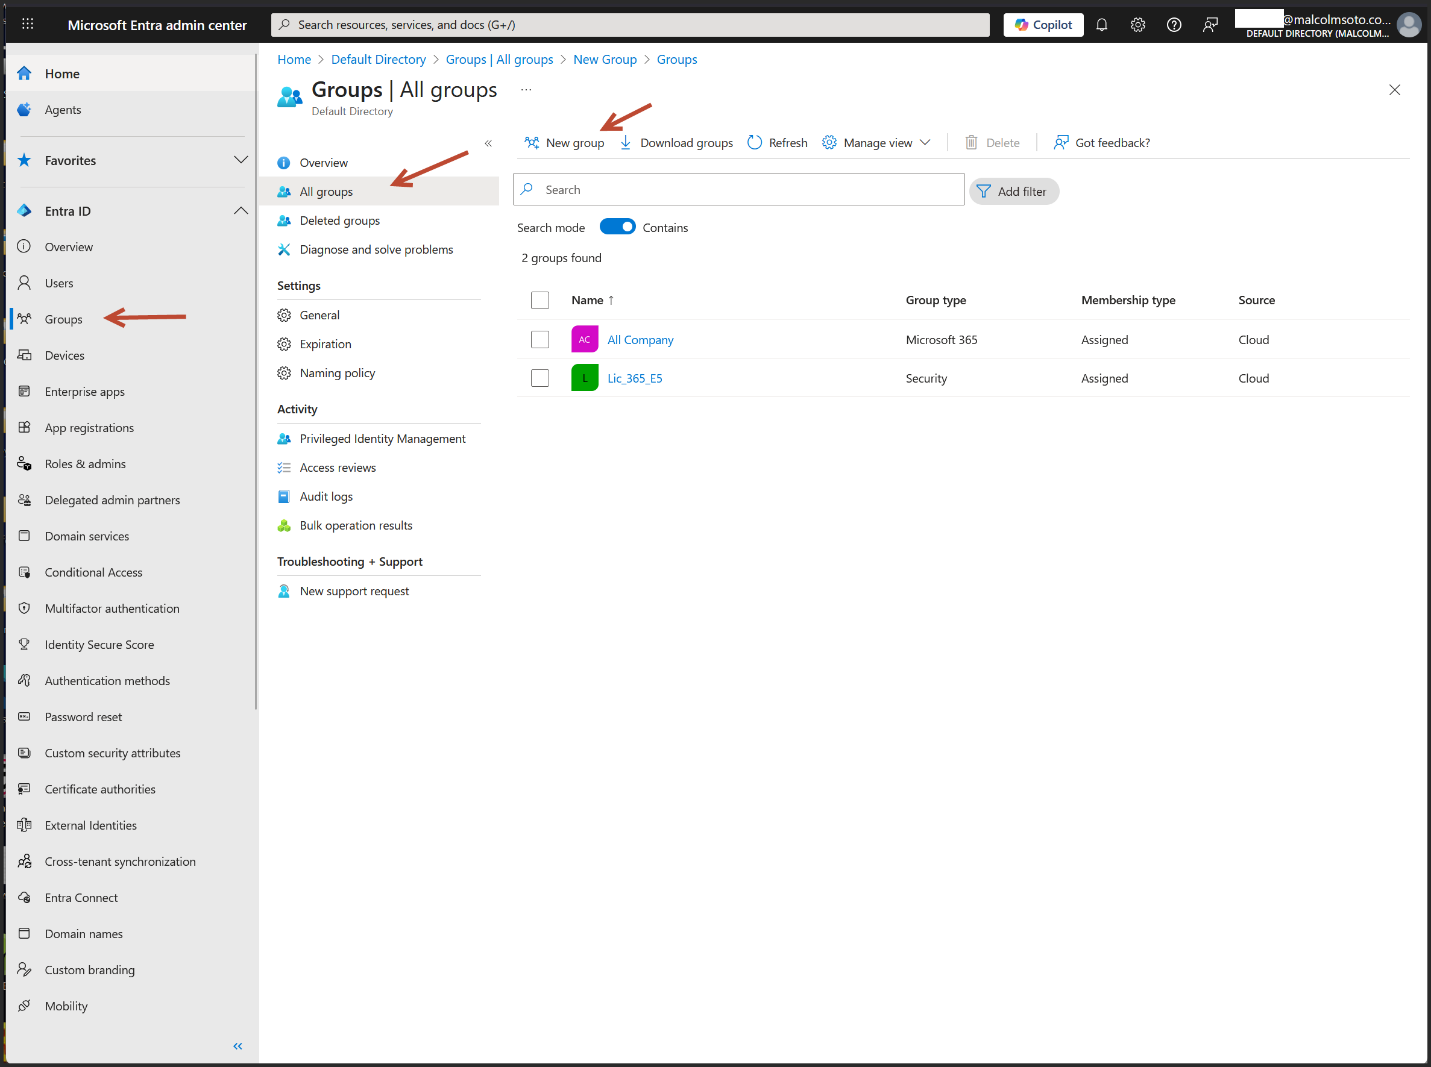Select Audit logs under Activity

click(x=326, y=497)
